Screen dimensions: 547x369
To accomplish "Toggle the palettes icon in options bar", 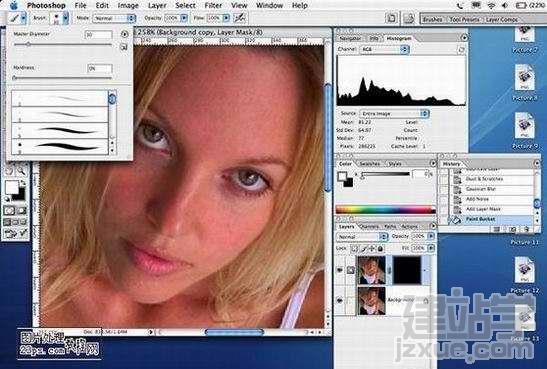I will coord(409,18).
